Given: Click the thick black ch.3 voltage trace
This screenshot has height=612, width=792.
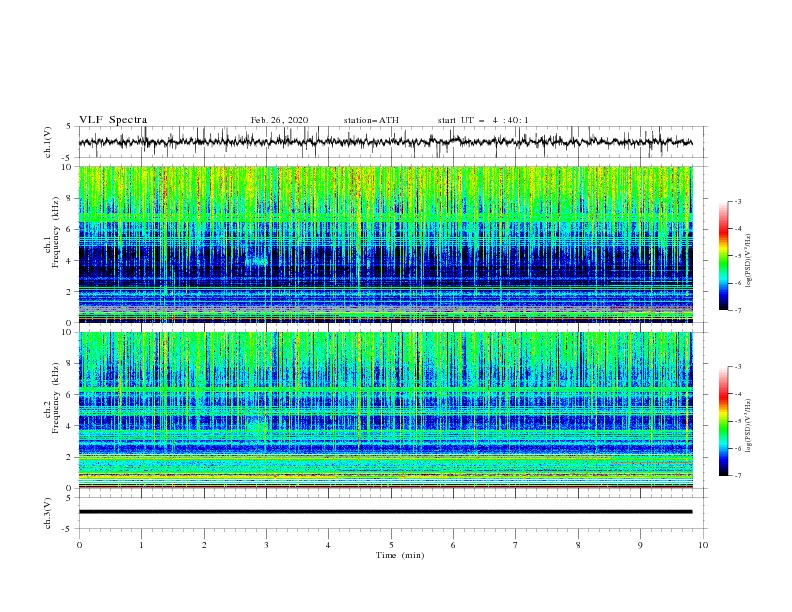Looking at the screenshot, I should (385, 512).
